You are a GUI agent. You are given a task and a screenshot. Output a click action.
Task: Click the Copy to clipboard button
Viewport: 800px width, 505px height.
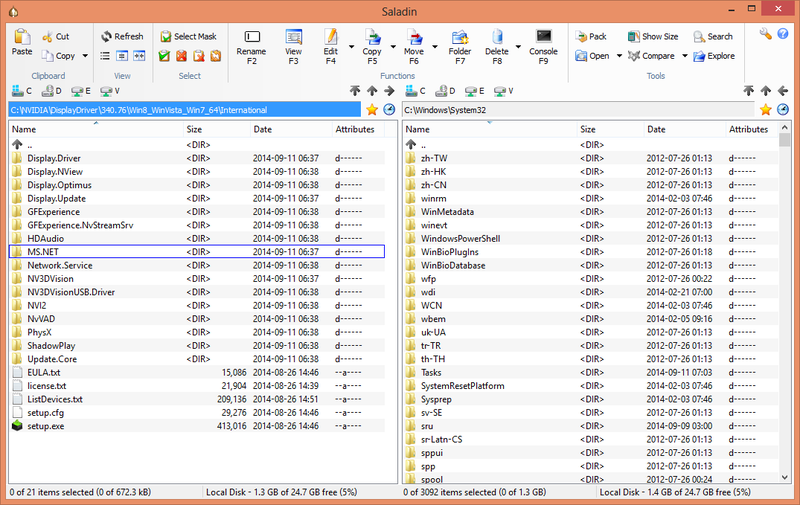(58, 56)
